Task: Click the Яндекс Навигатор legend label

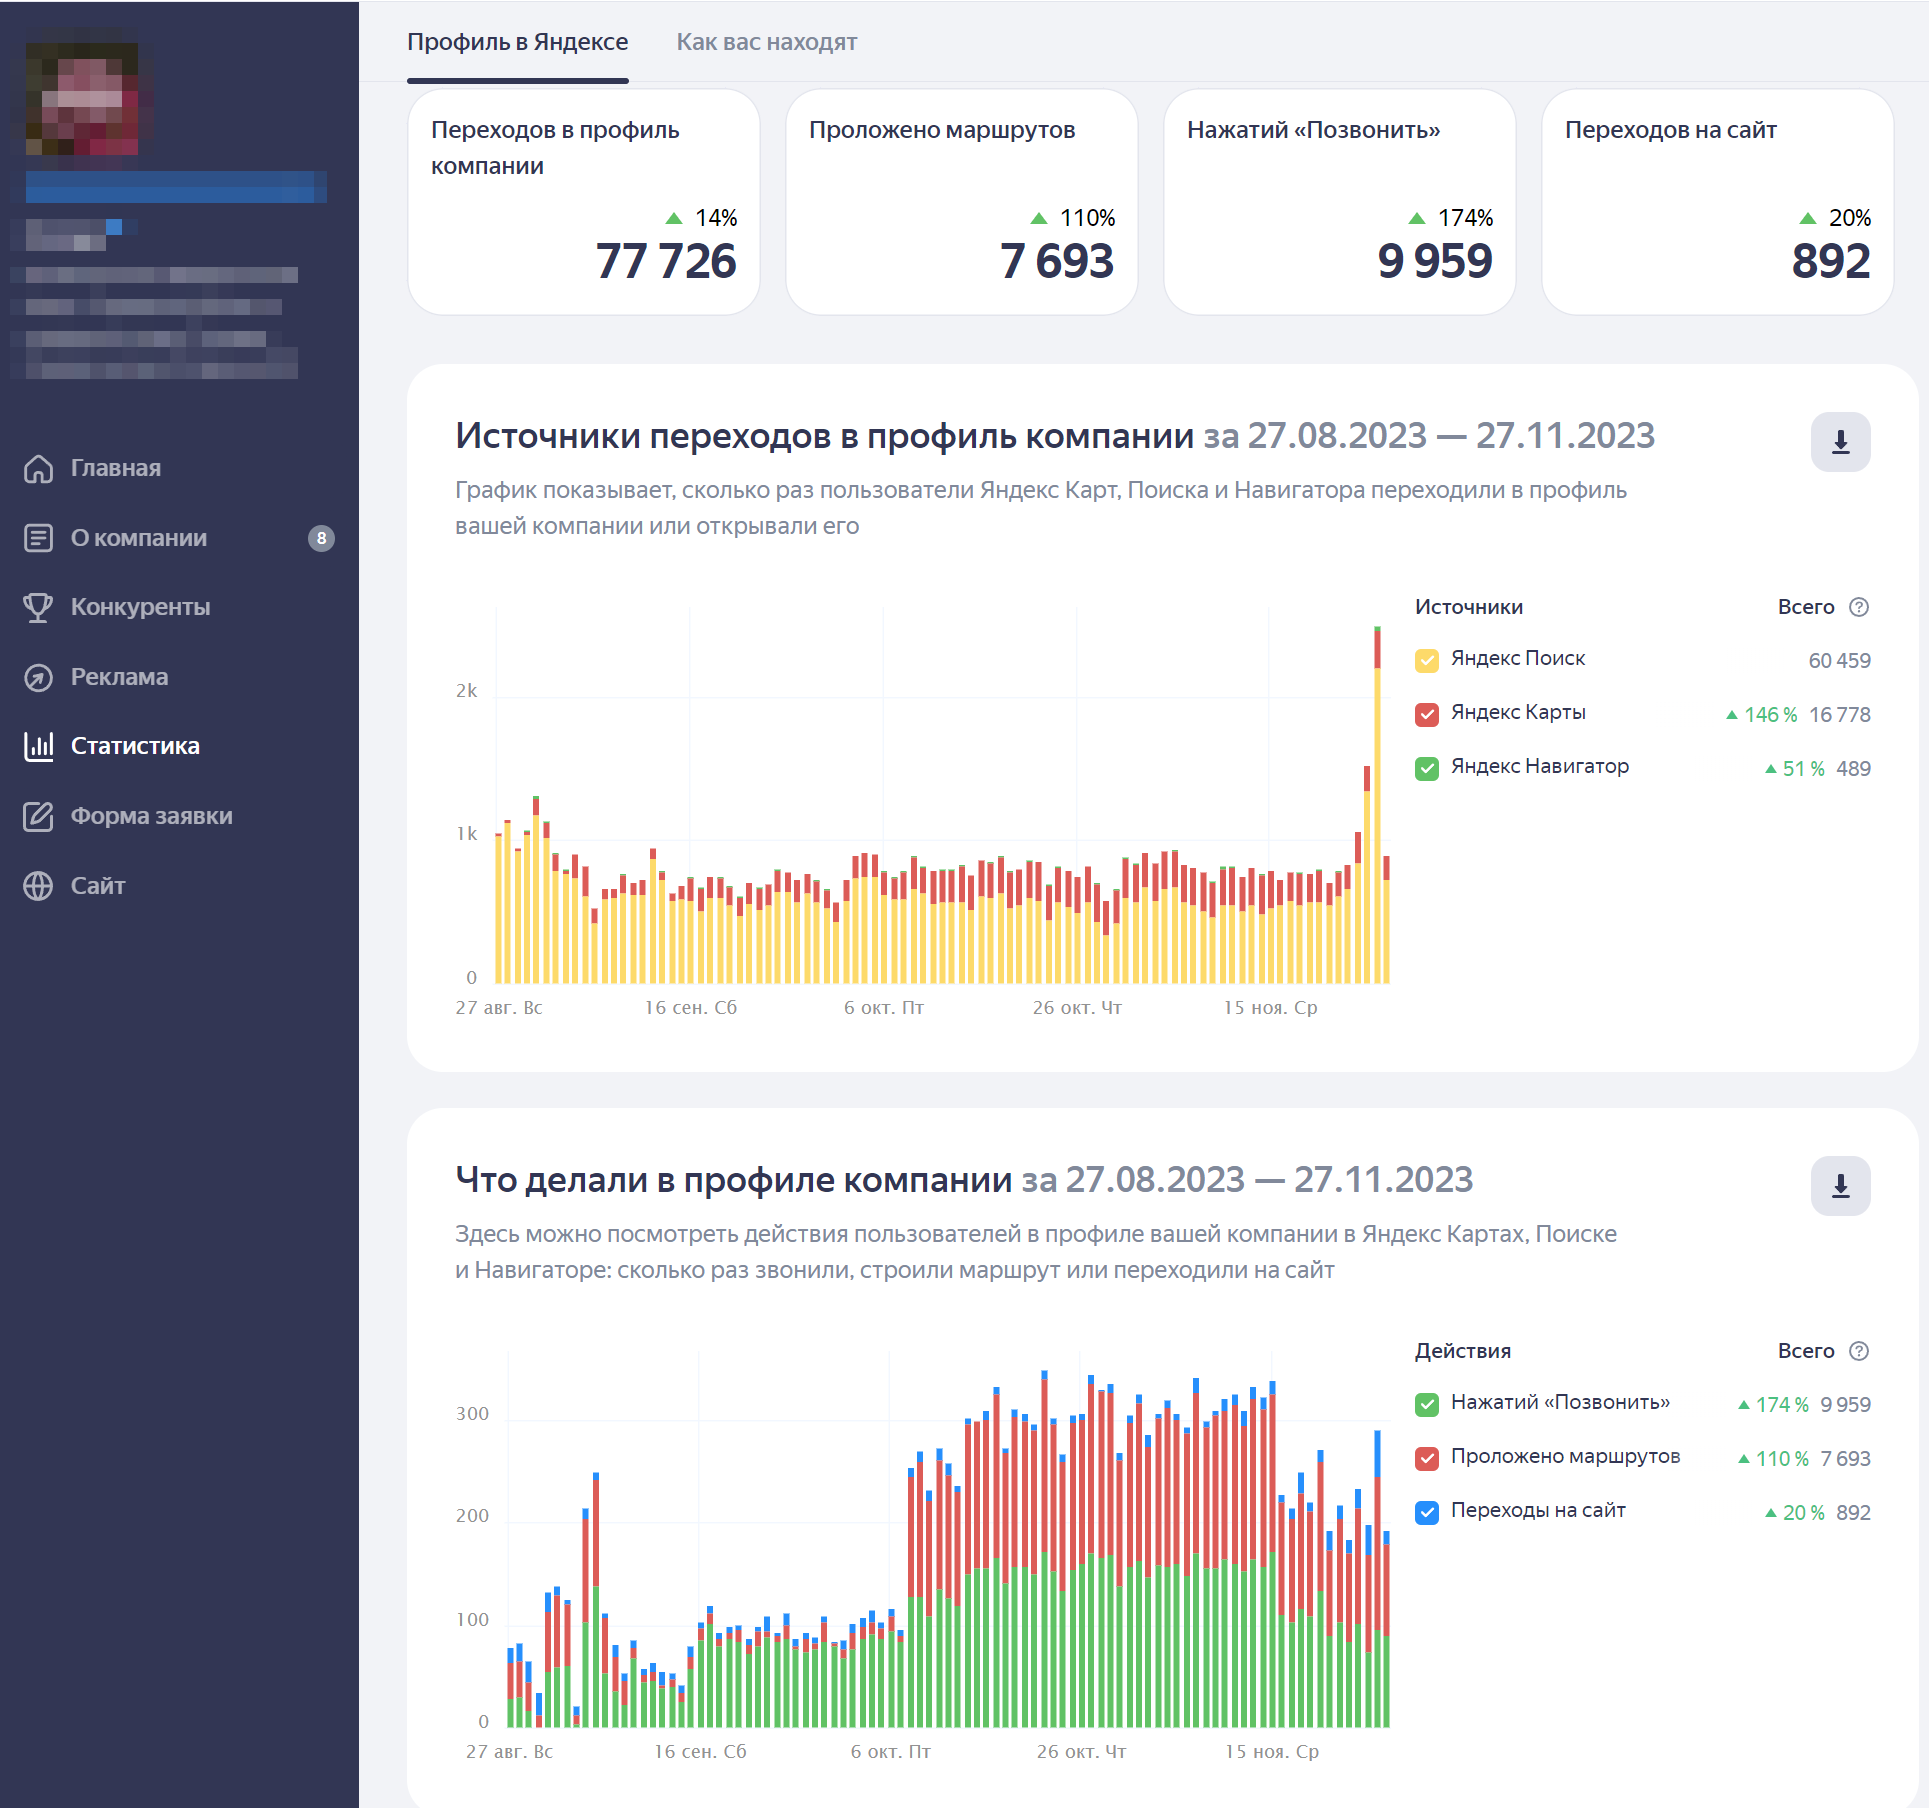Action: click(x=1540, y=766)
